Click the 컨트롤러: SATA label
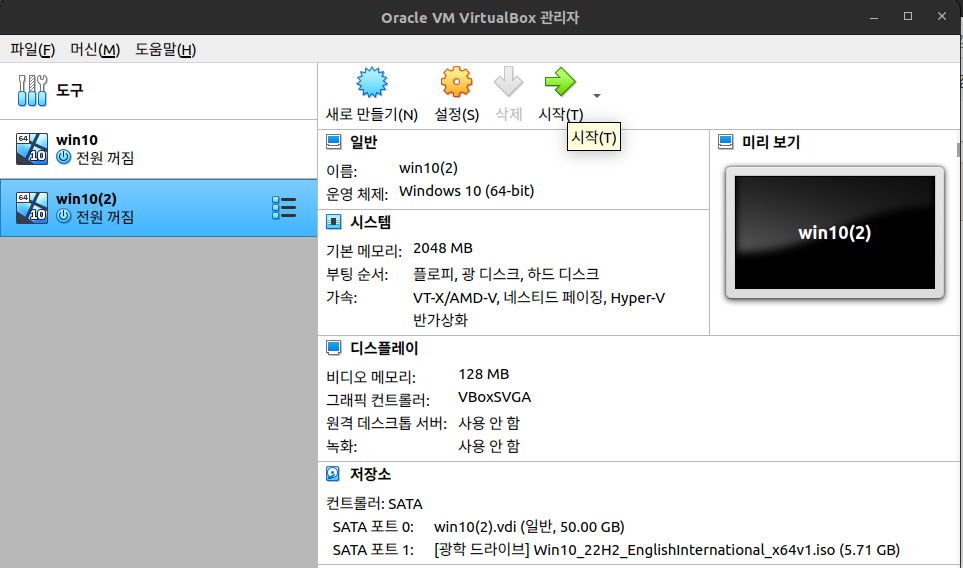 coord(374,504)
